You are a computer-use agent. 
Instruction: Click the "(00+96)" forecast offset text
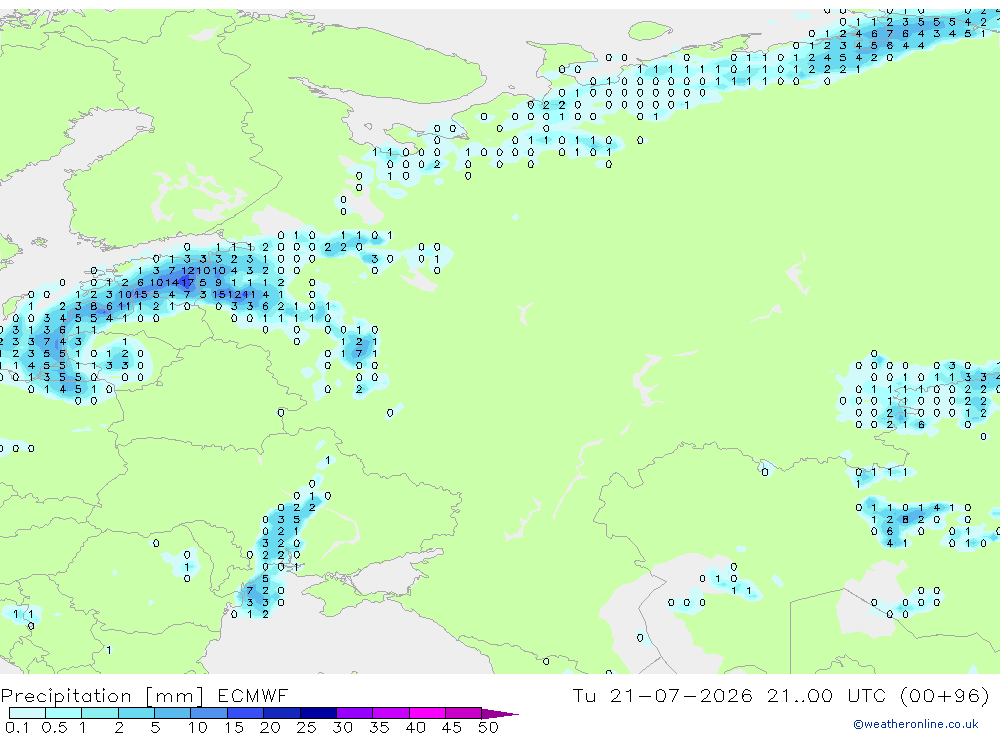coord(945,695)
